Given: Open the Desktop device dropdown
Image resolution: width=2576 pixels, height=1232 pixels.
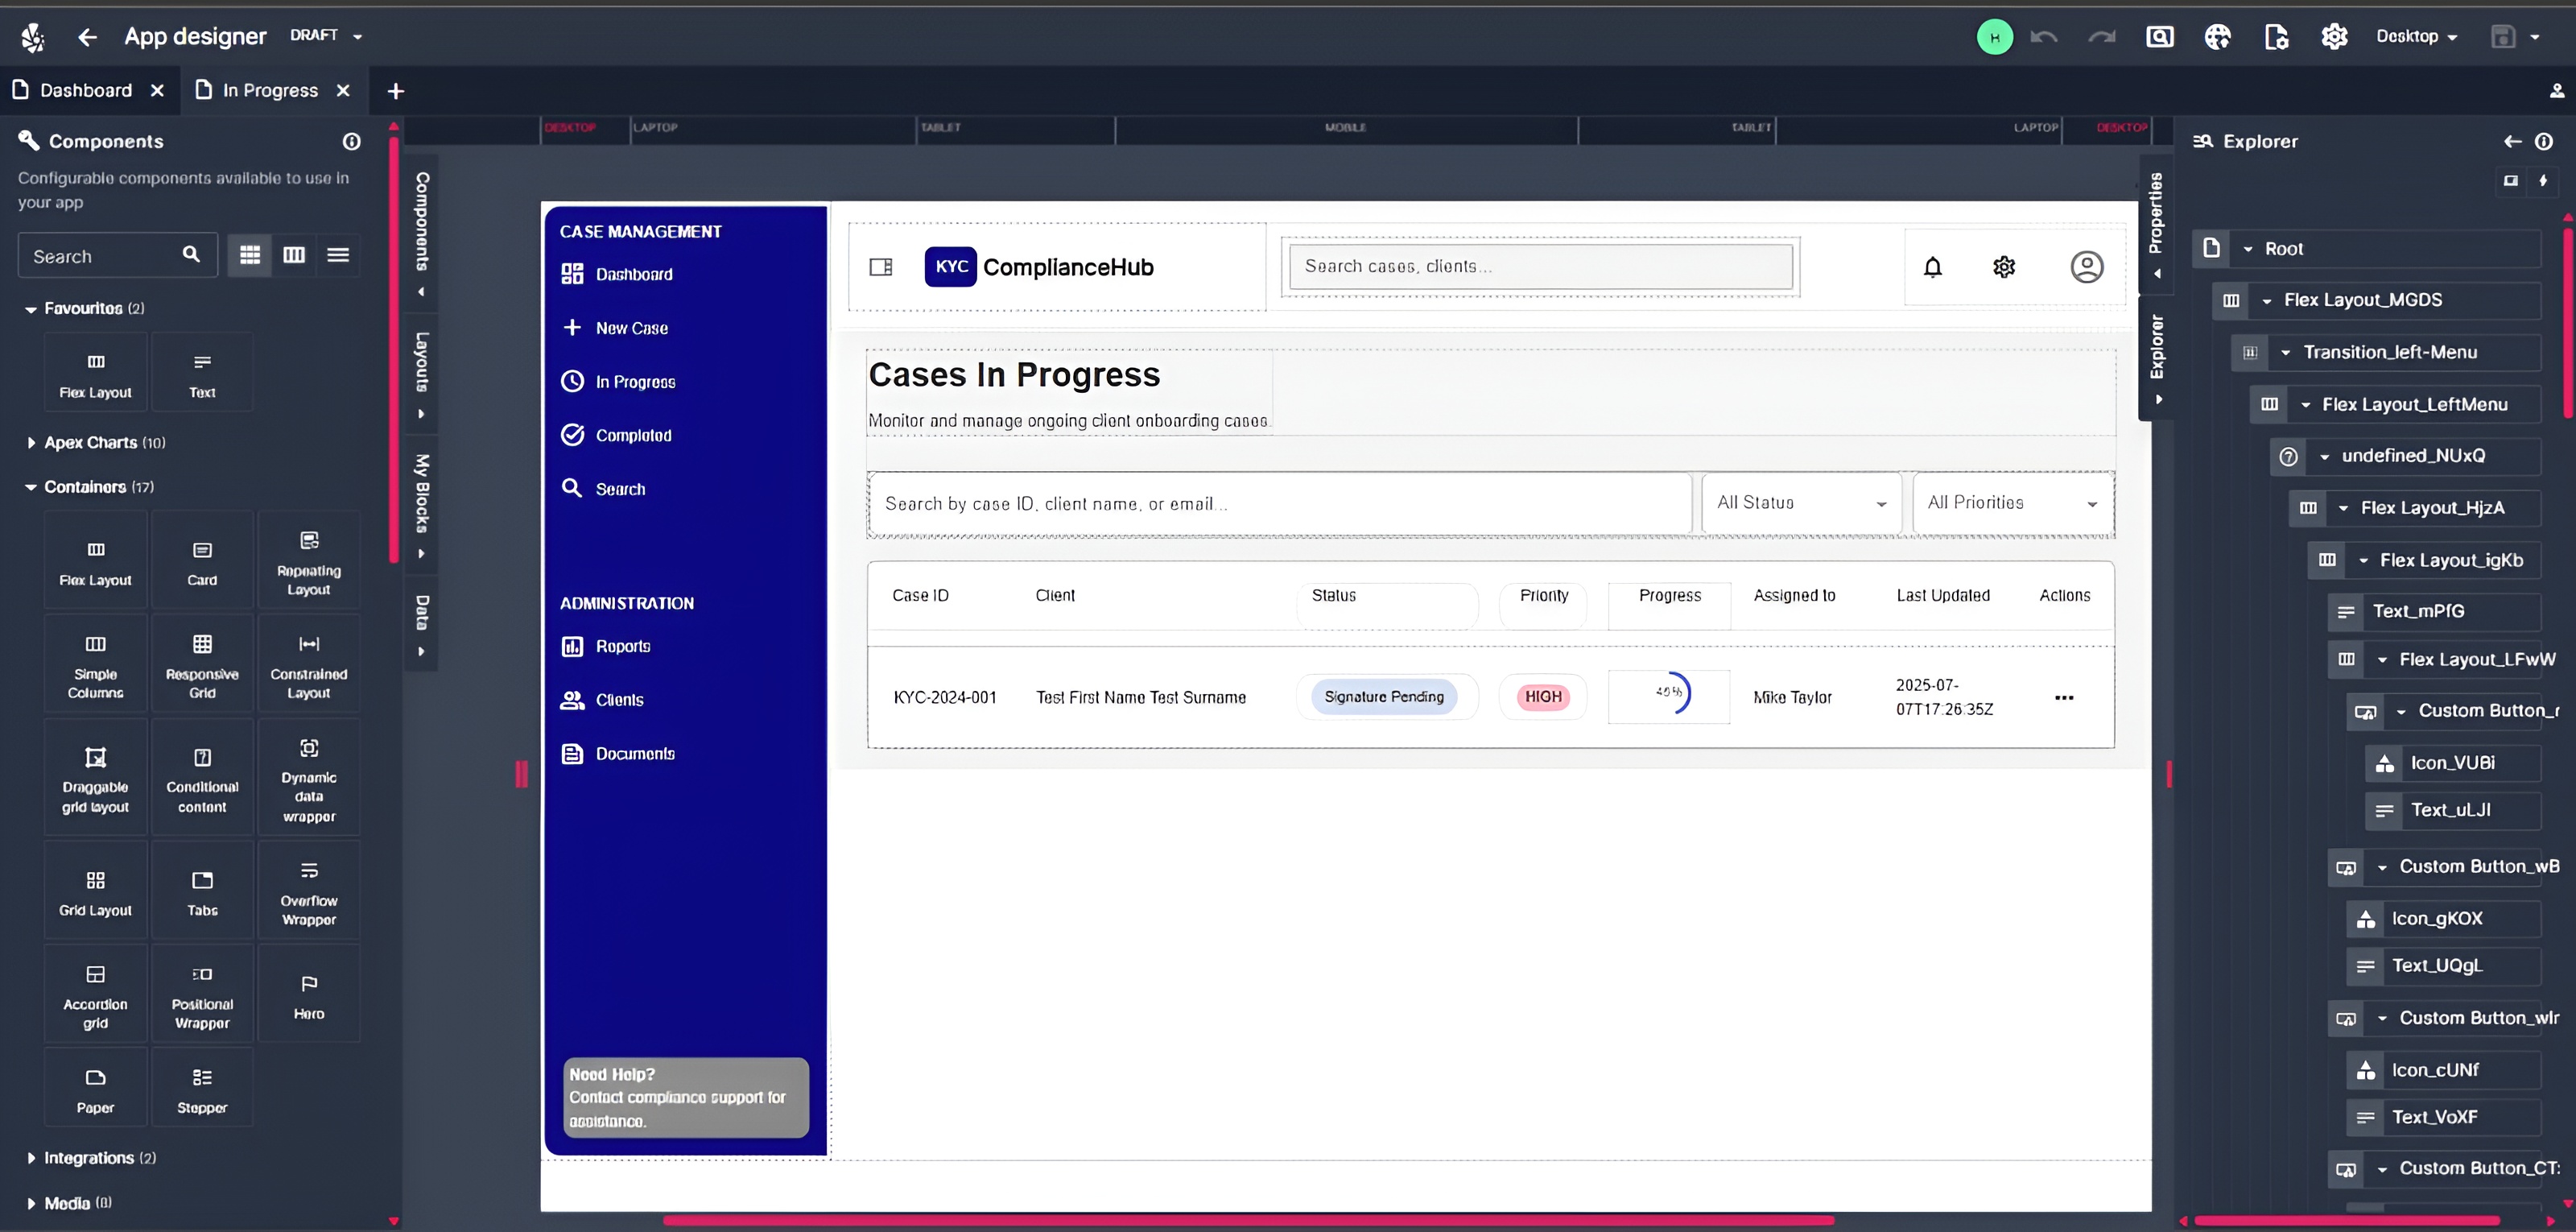Looking at the screenshot, I should pyautogui.click(x=2415, y=37).
